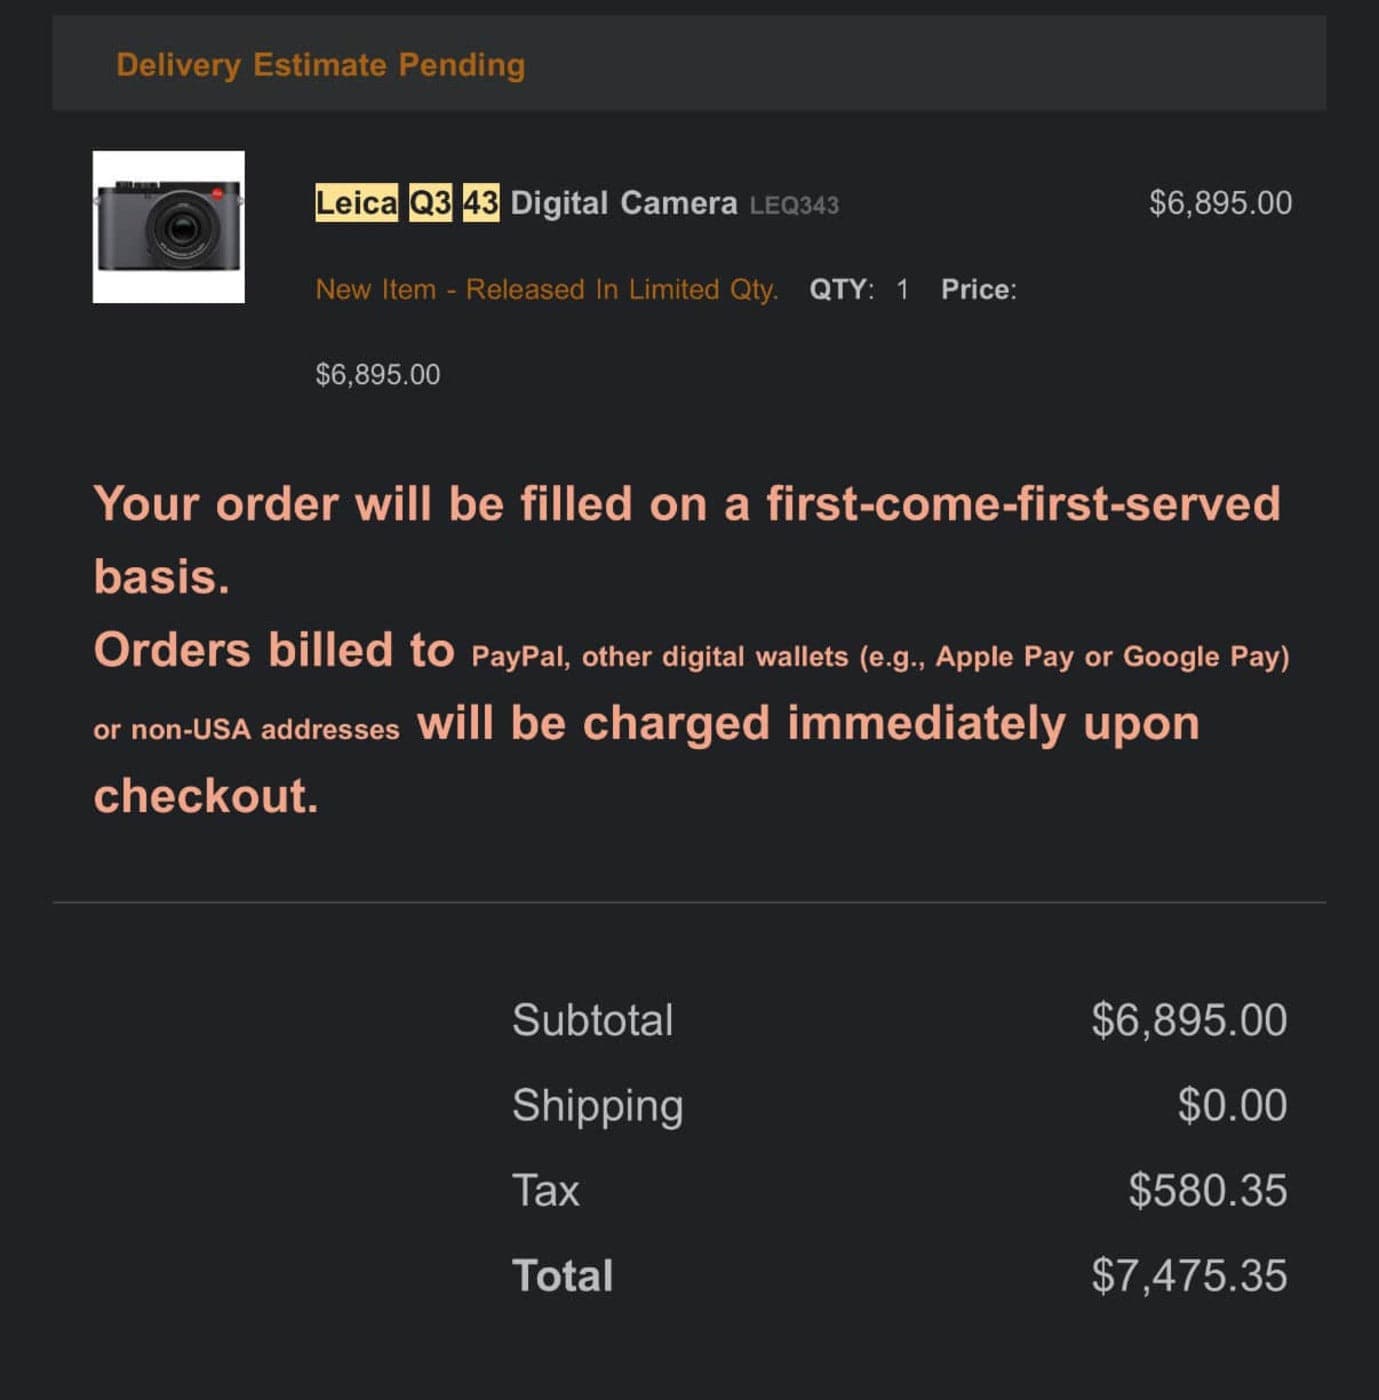1379x1400 pixels.
Task: Click the QTY label in the item row
Action: 840,290
